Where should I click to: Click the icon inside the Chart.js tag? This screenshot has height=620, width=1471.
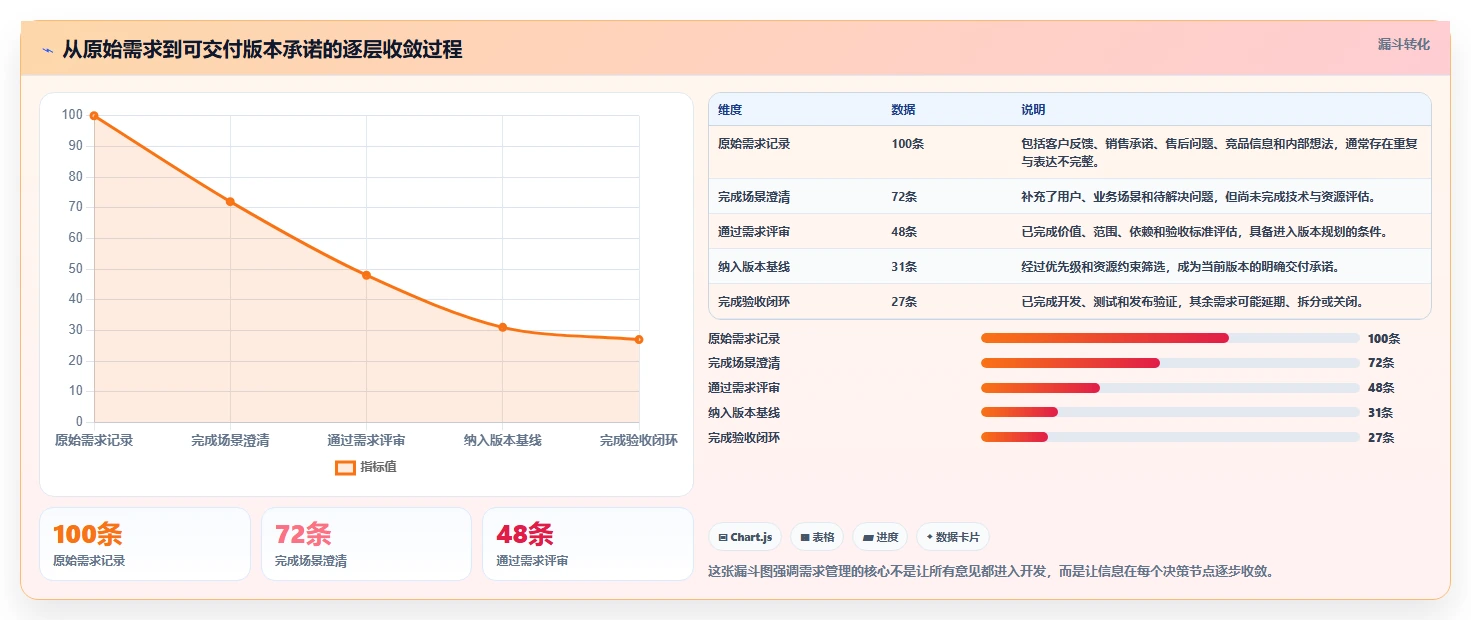723,537
